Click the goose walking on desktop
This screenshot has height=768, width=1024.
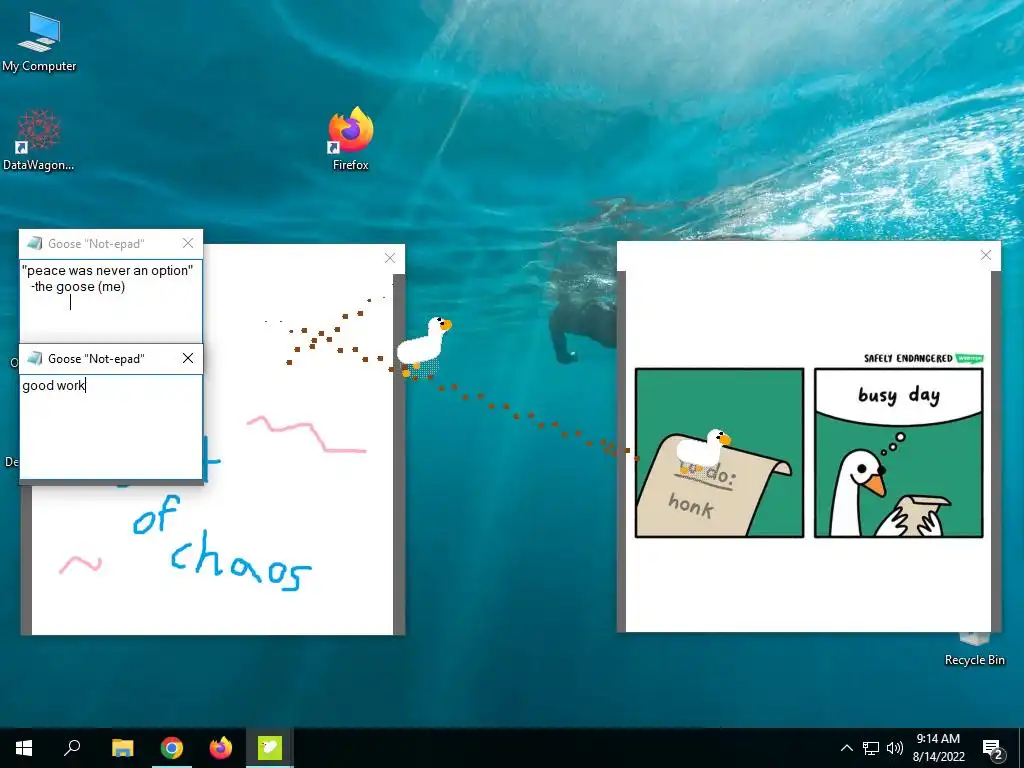424,345
